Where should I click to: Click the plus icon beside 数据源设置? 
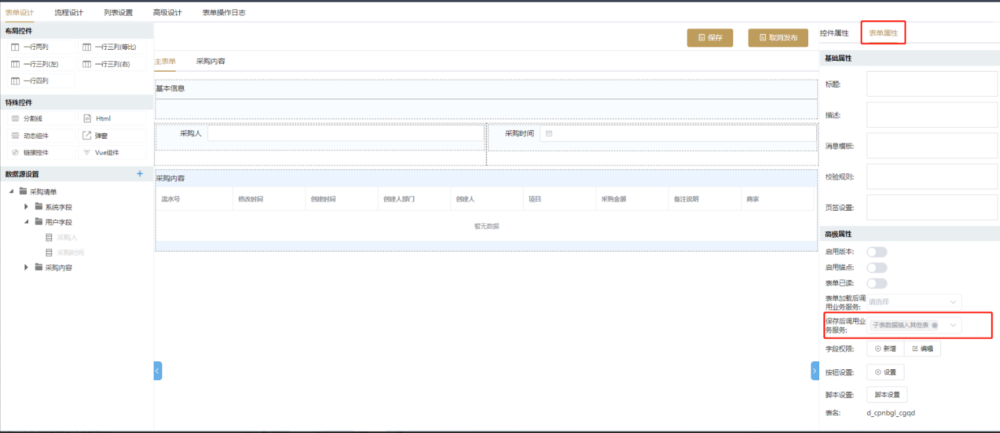click(x=140, y=174)
